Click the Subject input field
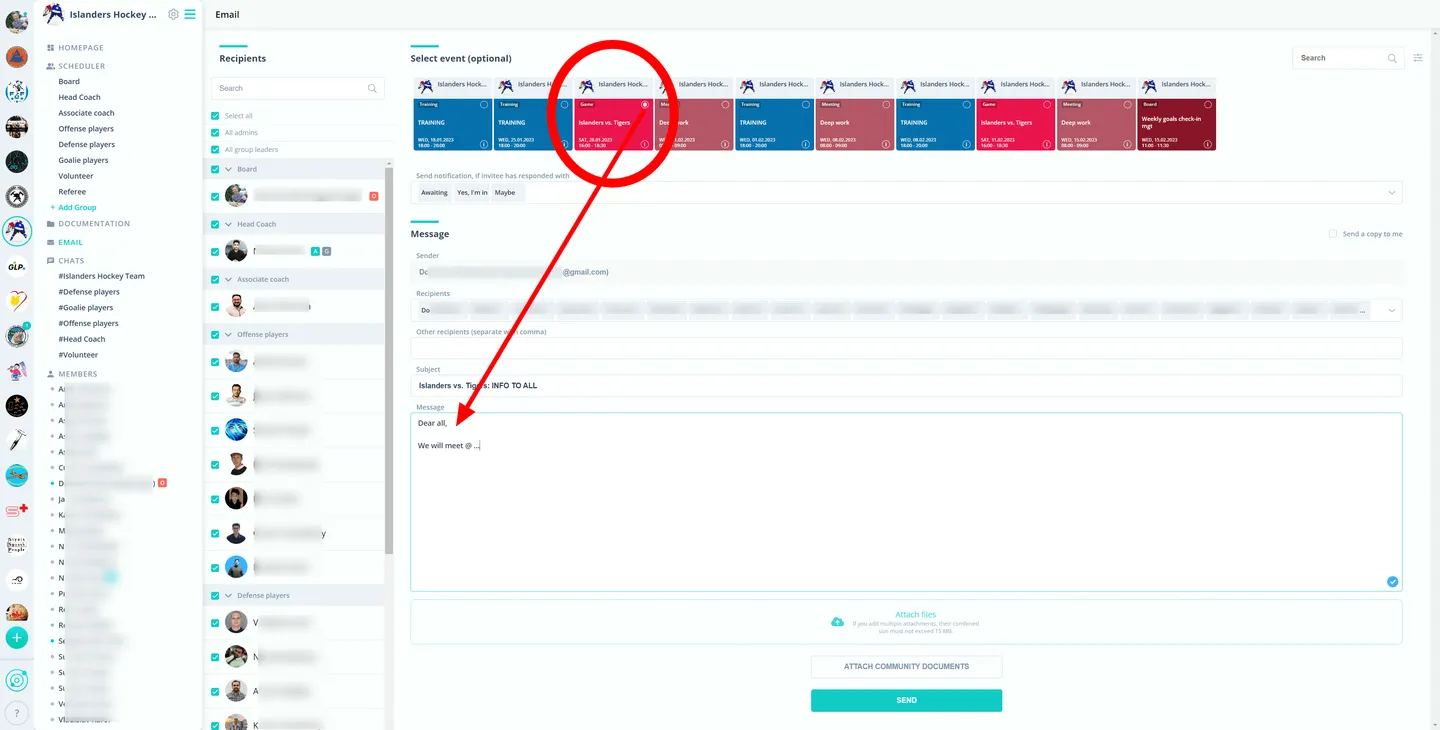 [906, 385]
